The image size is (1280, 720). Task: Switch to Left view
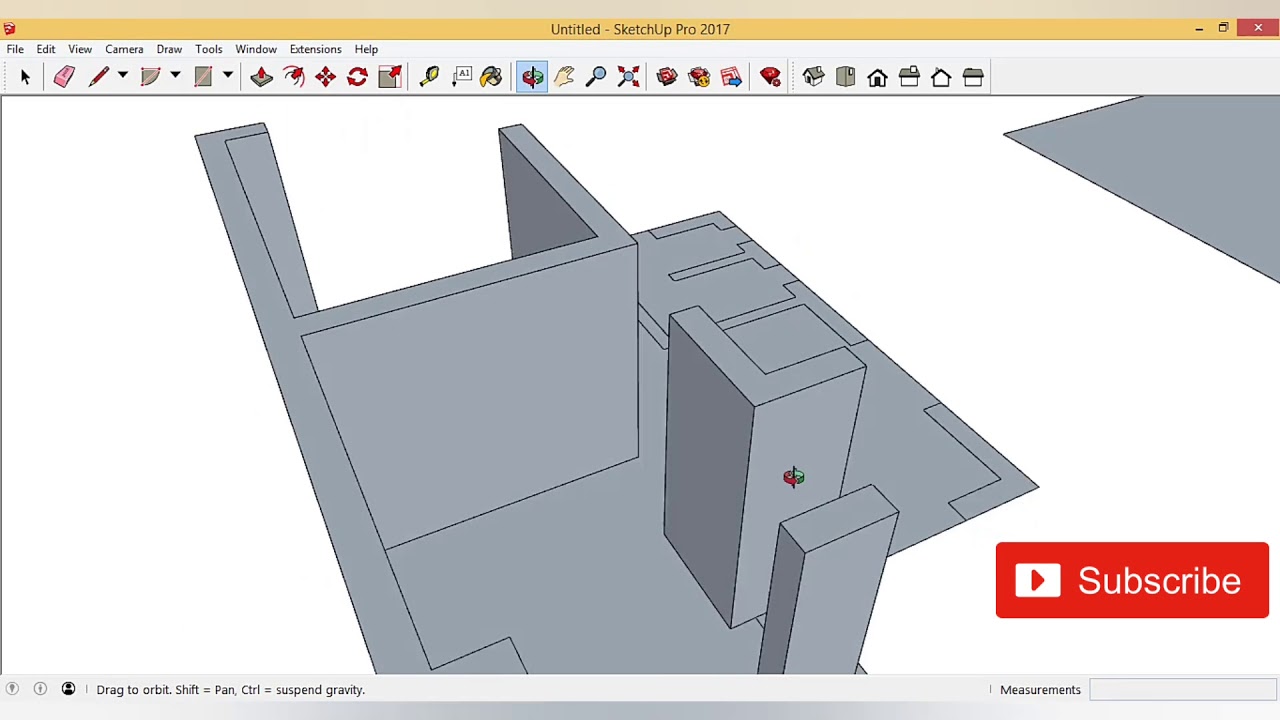pyautogui.click(x=973, y=77)
